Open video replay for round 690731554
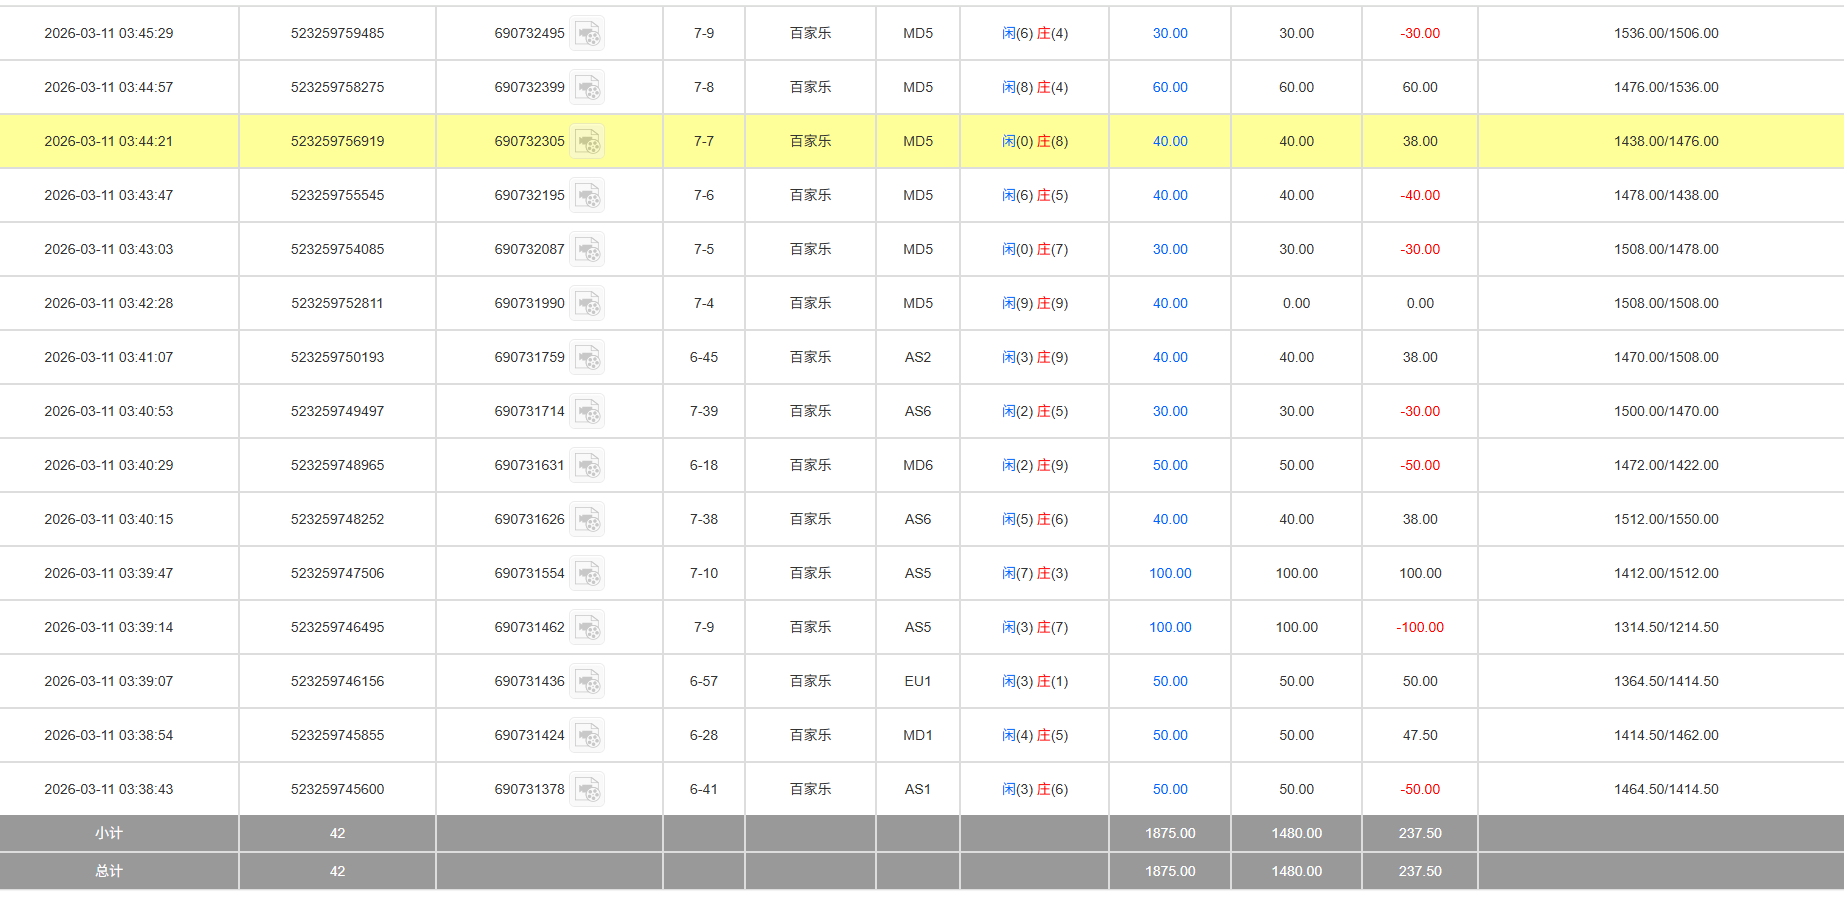The image size is (1844, 899). [x=587, y=574]
